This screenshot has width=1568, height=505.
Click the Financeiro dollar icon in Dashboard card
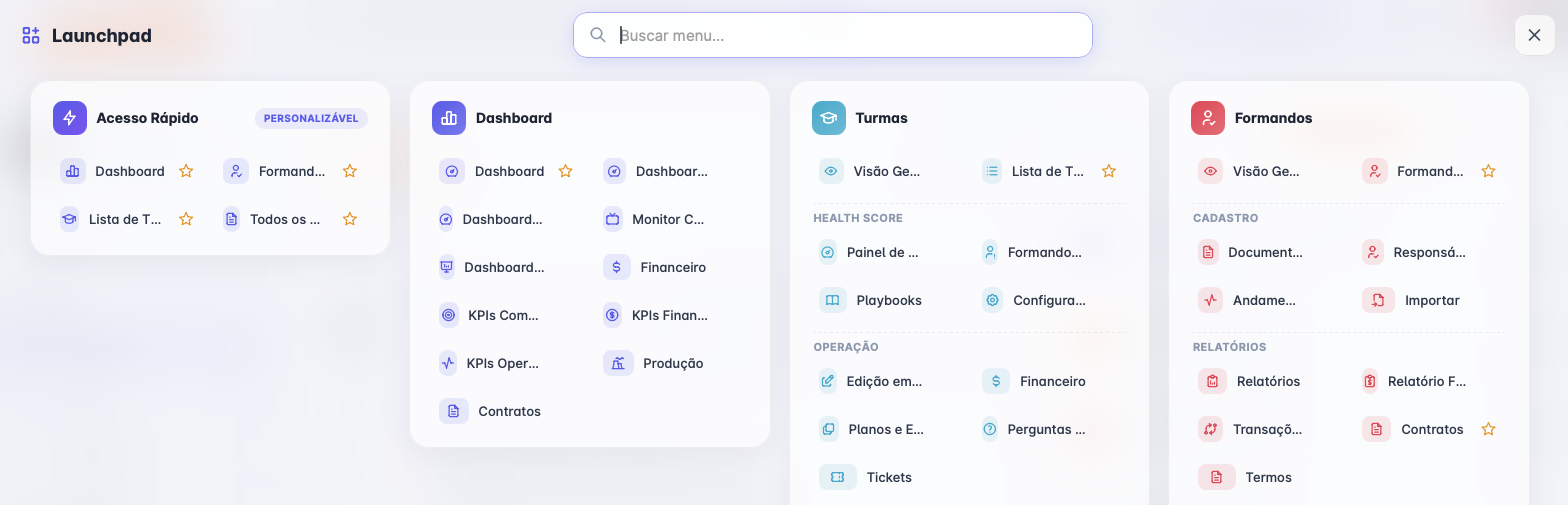click(617, 267)
